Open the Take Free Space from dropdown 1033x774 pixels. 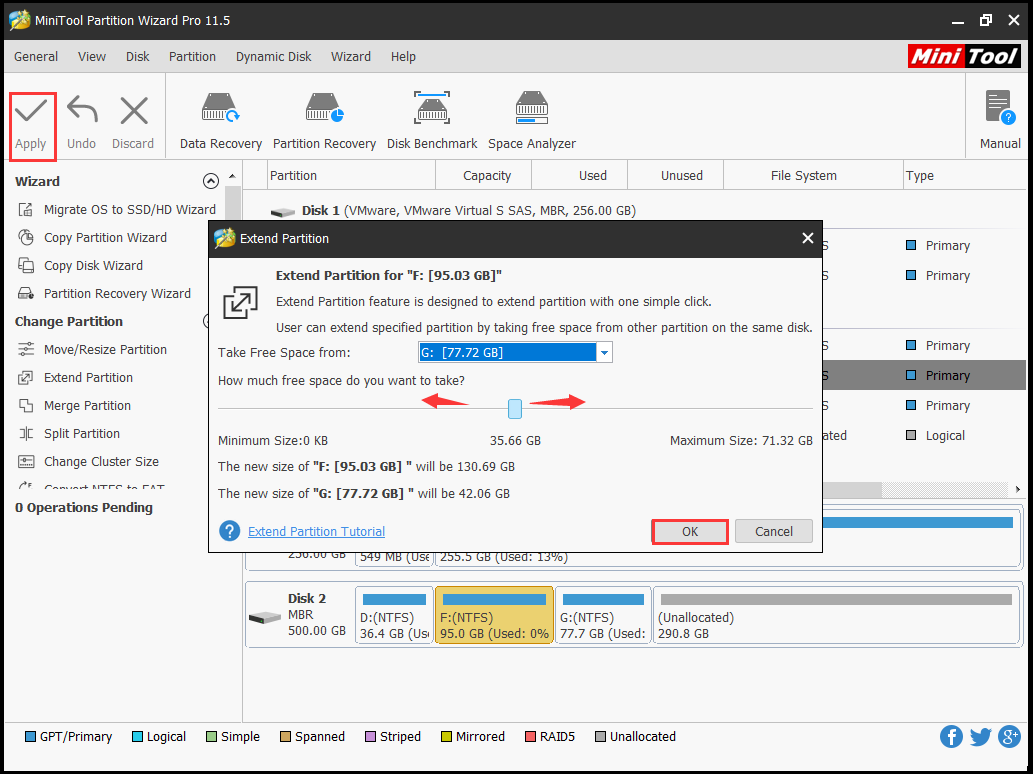pyautogui.click(x=604, y=352)
